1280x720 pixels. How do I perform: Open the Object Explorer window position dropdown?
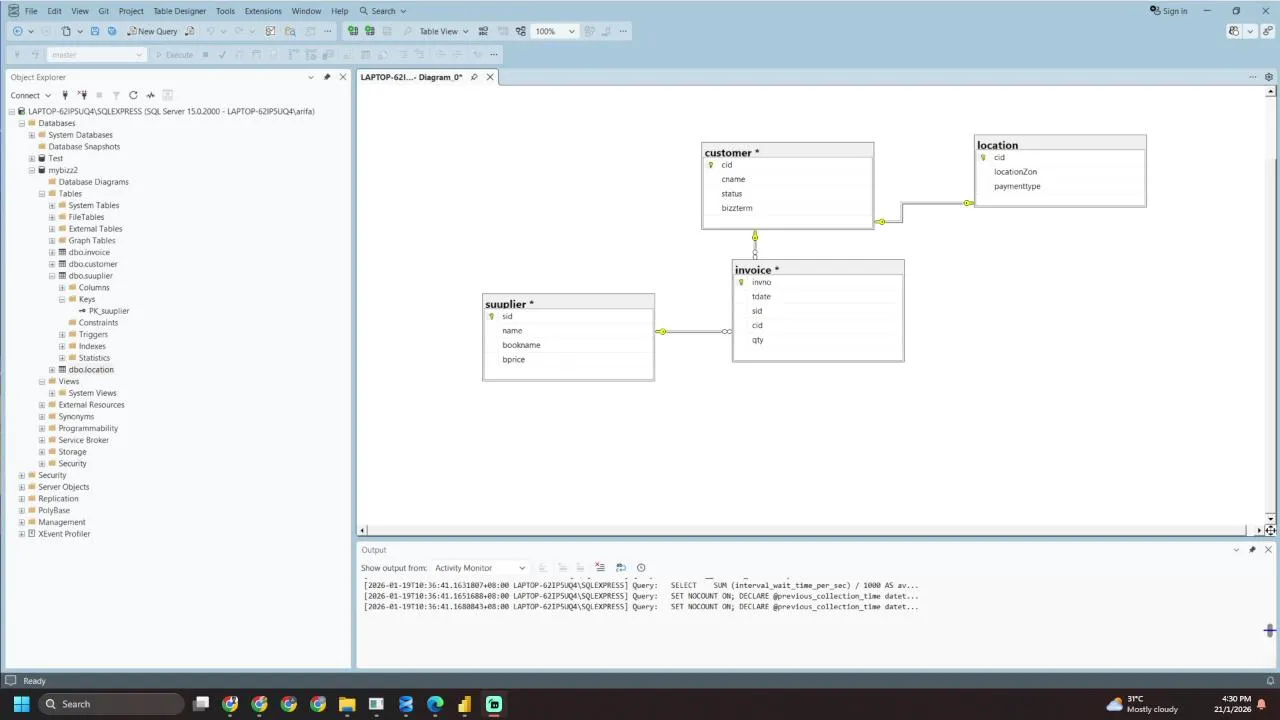click(311, 77)
